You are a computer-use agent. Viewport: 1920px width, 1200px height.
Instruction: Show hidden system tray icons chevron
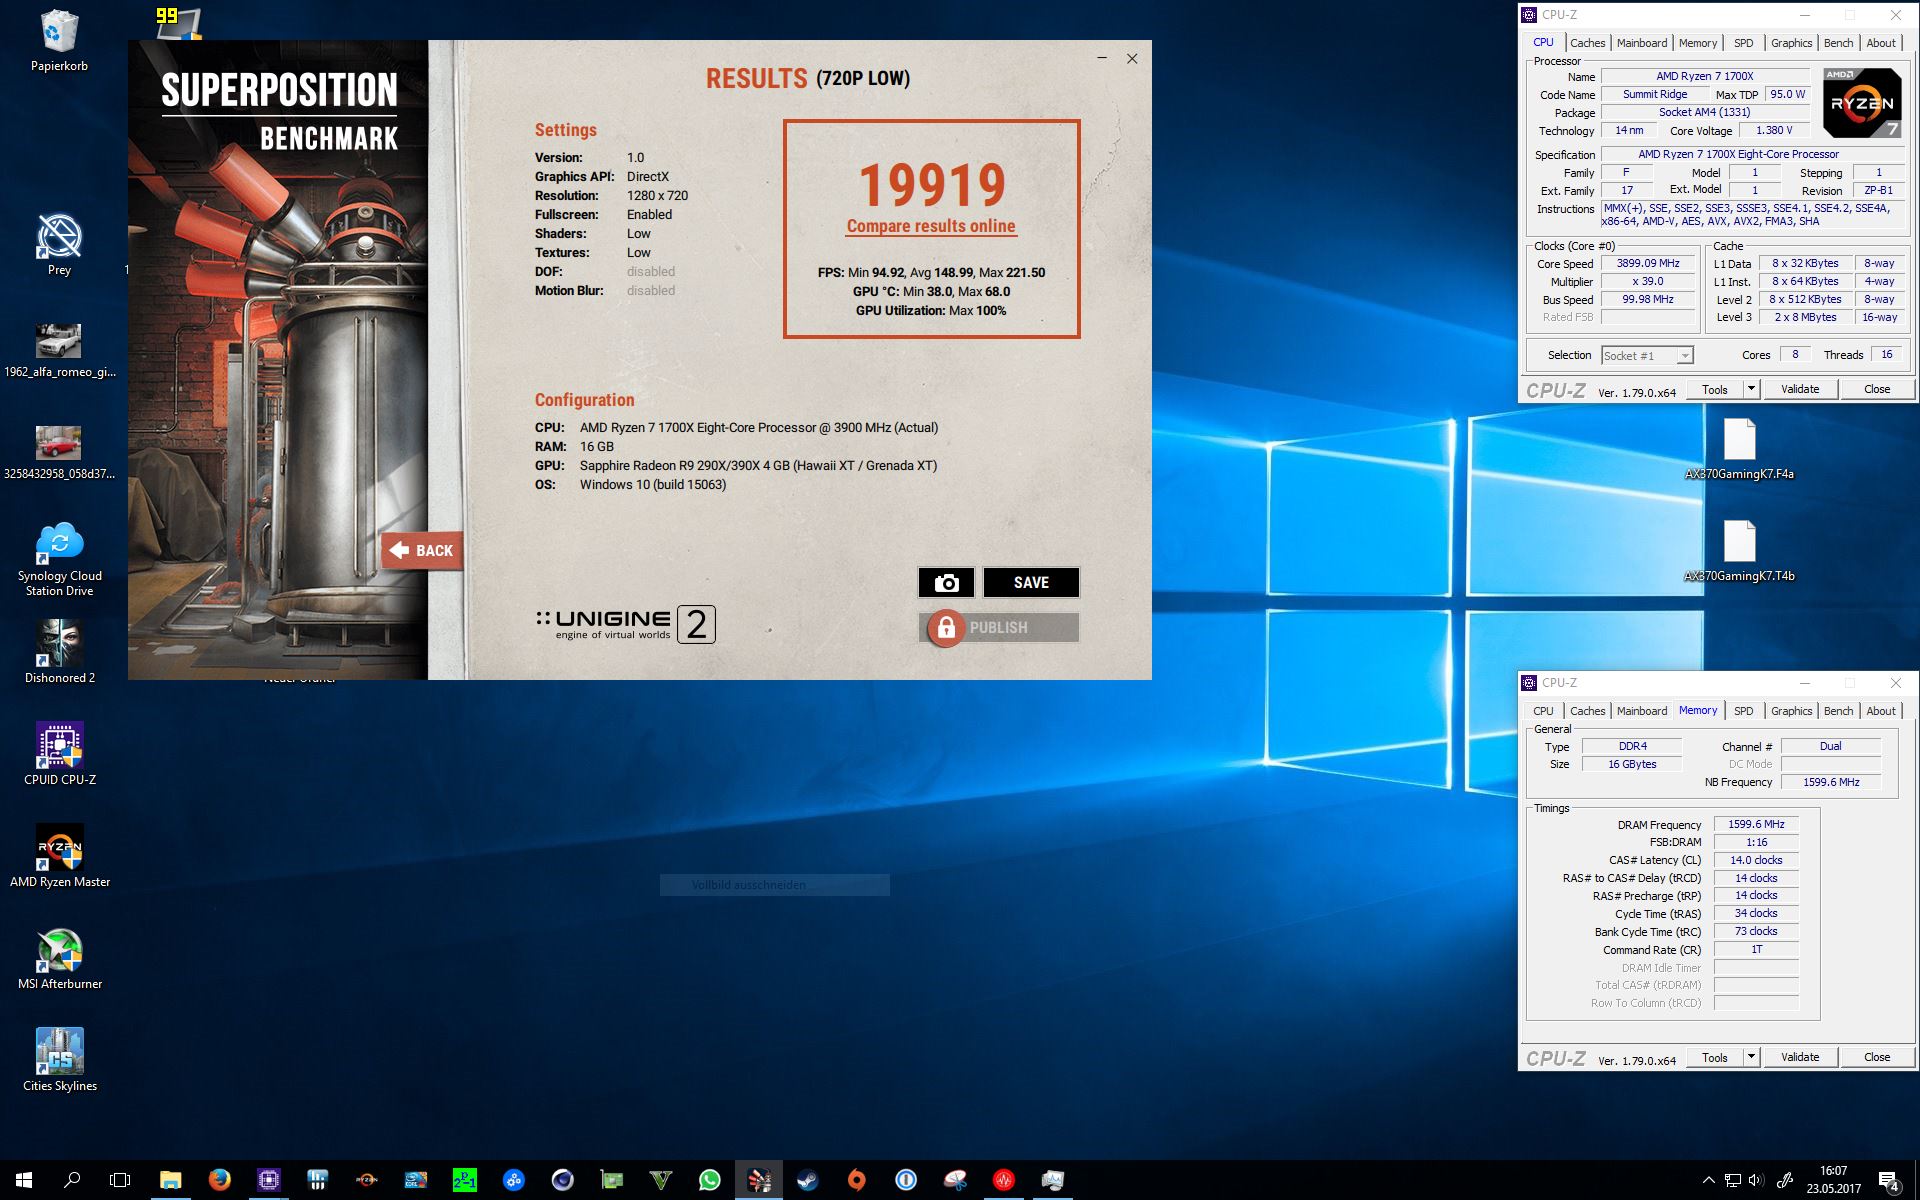click(1708, 1180)
